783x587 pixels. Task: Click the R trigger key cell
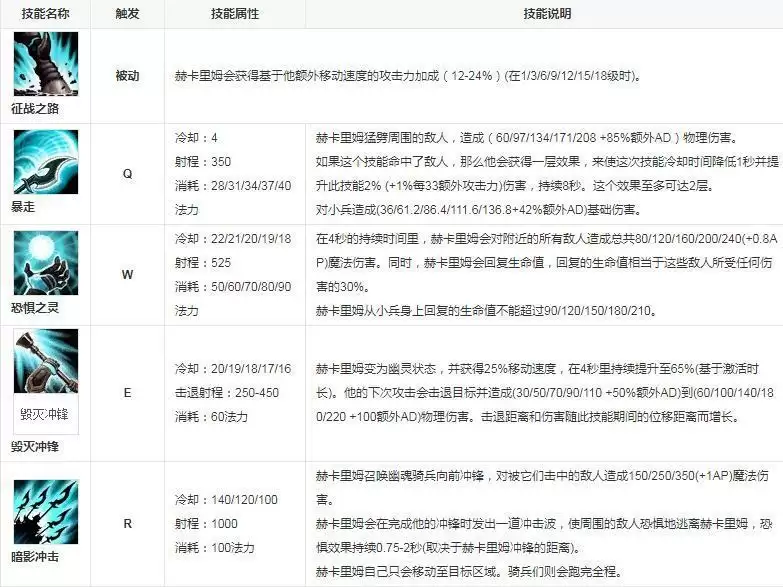click(127, 524)
